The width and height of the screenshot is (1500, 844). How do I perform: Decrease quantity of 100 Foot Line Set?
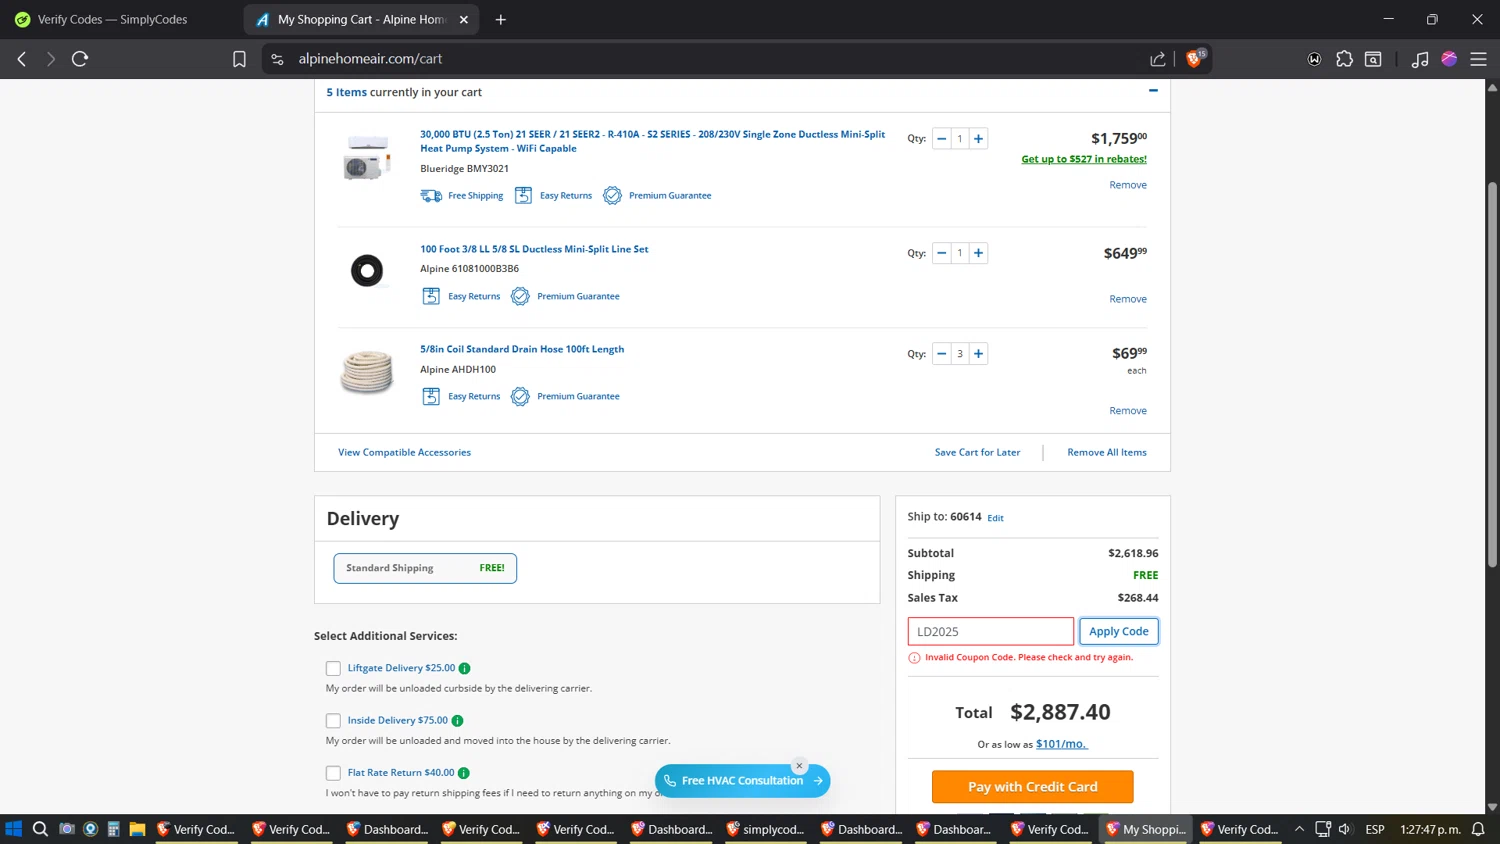tap(941, 253)
